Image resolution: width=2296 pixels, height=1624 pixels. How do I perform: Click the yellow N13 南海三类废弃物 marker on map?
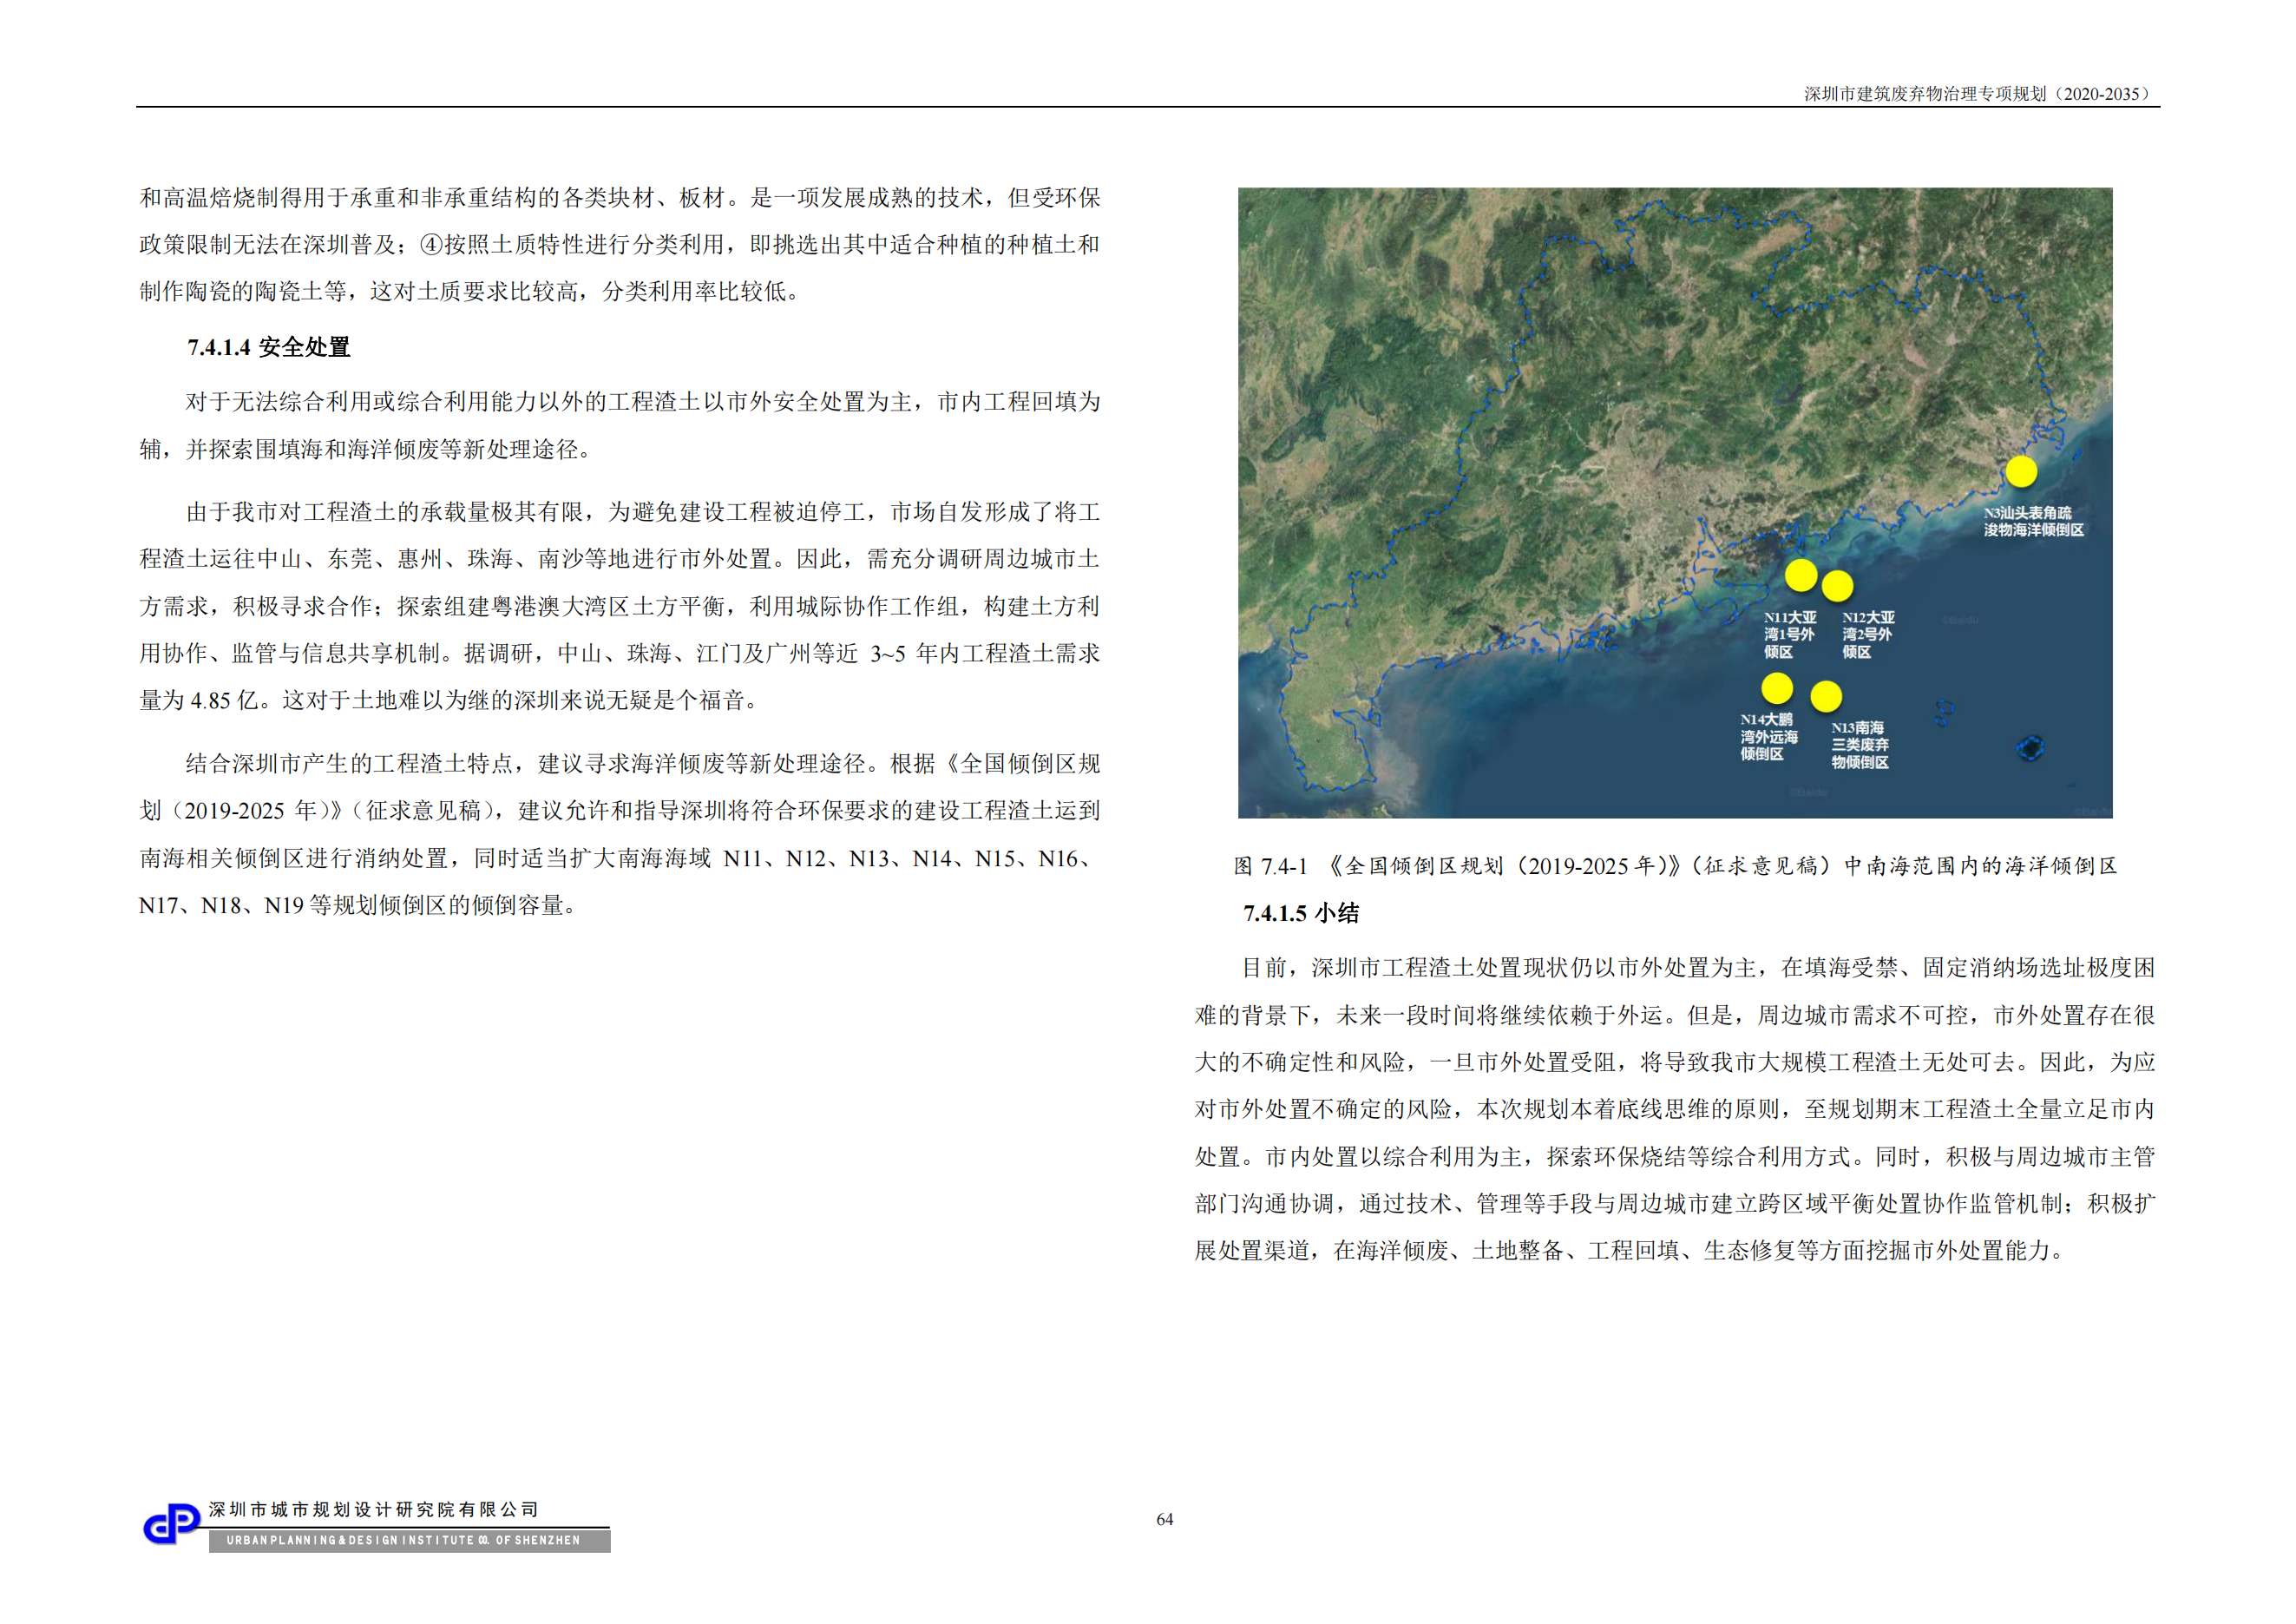click(1826, 696)
